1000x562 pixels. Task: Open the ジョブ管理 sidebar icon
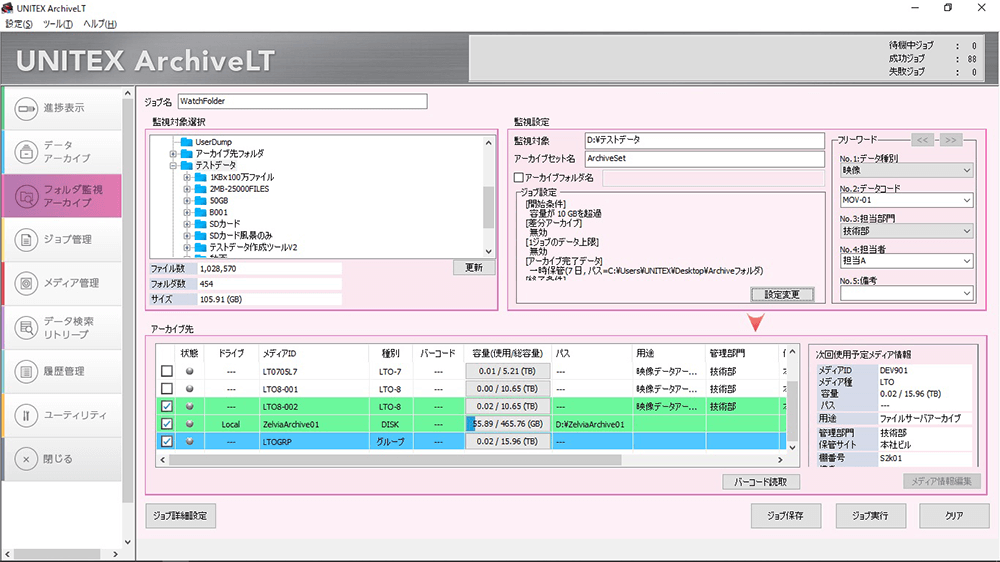coord(26,240)
